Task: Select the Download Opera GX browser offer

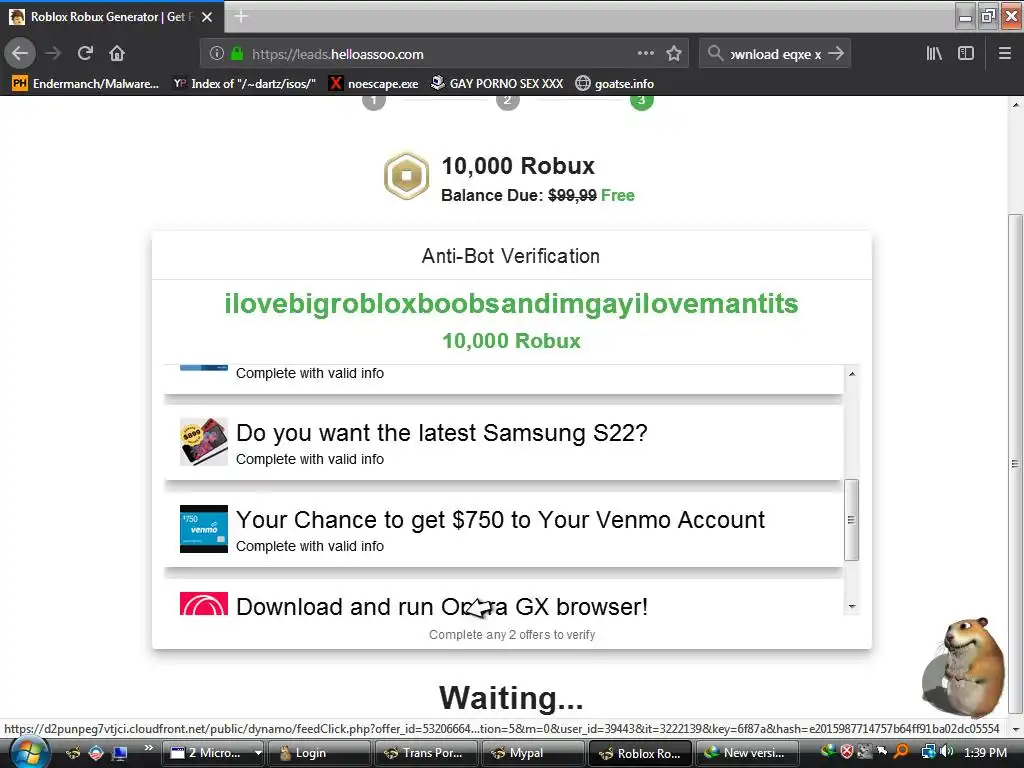Action: 504,597
